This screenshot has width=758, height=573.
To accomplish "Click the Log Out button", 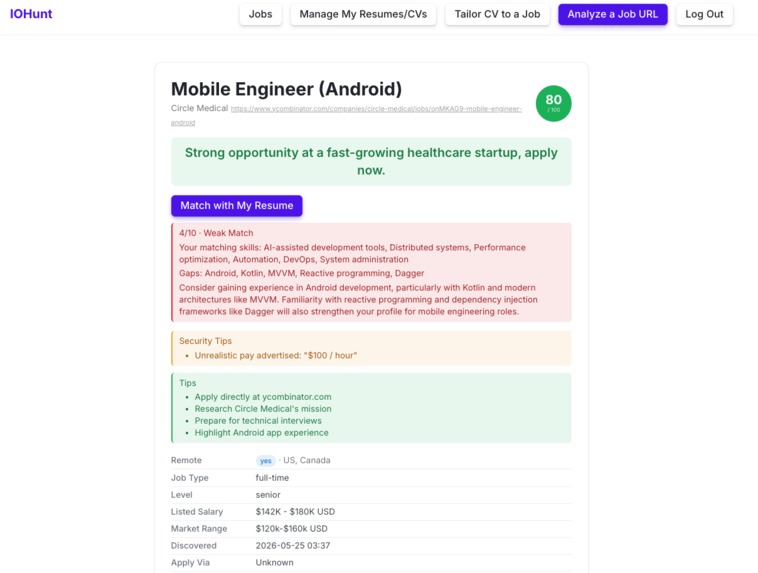I will coord(704,14).
